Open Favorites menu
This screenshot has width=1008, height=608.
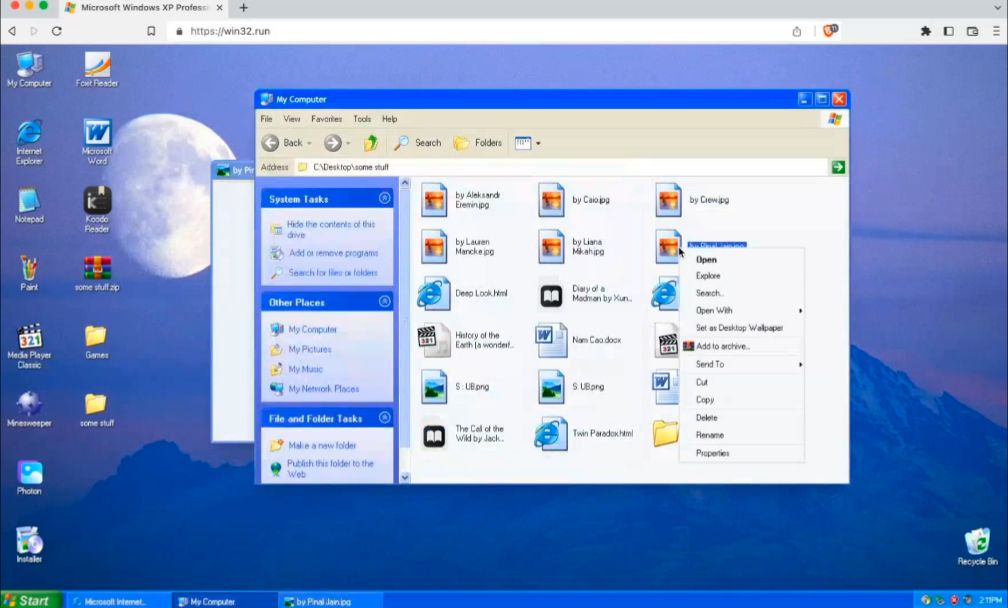327,119
